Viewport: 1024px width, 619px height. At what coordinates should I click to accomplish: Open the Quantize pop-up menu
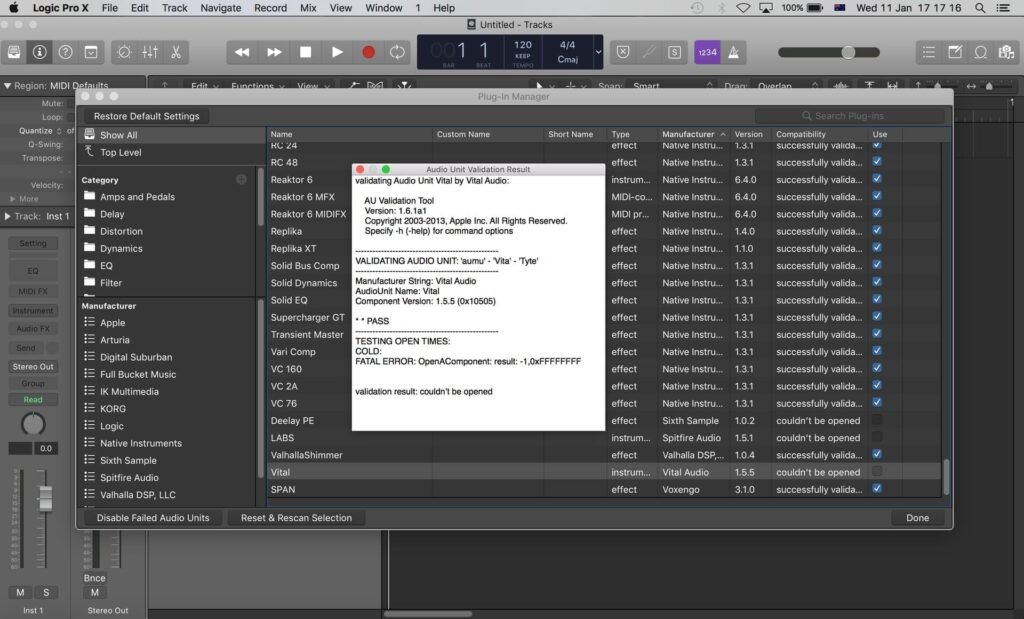(59, 131)
